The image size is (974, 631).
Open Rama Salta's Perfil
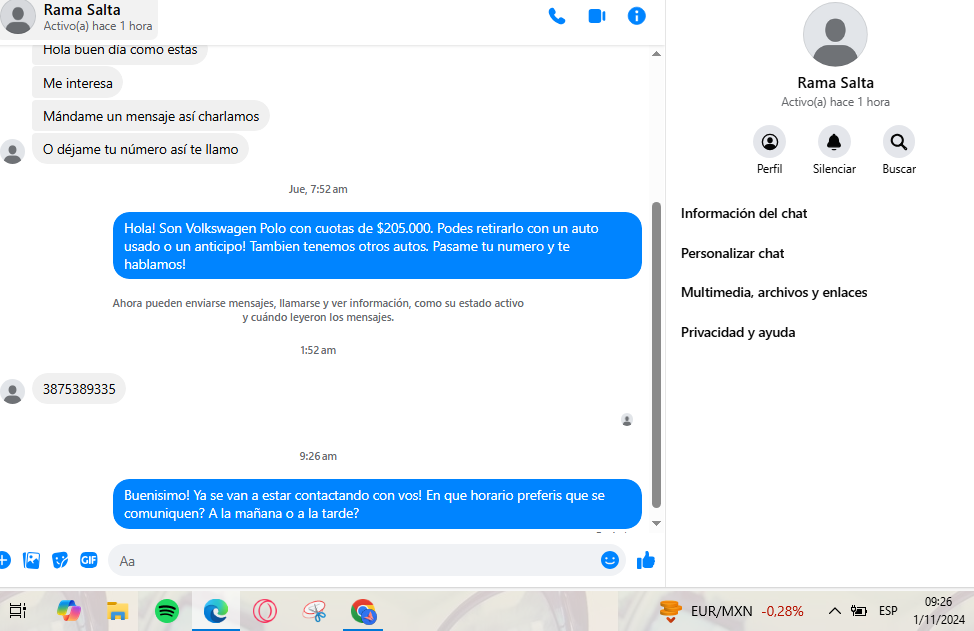click(769, 141)
